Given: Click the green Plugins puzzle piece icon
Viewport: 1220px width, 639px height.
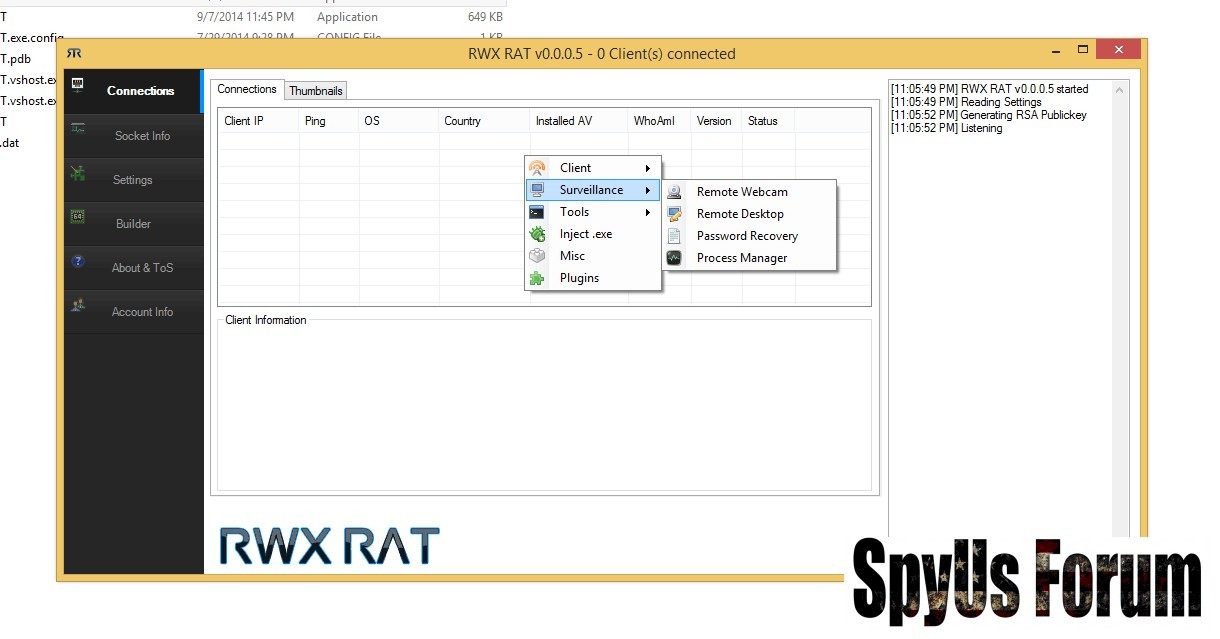Looking at the screenshot, I should [x=538, y=278].
